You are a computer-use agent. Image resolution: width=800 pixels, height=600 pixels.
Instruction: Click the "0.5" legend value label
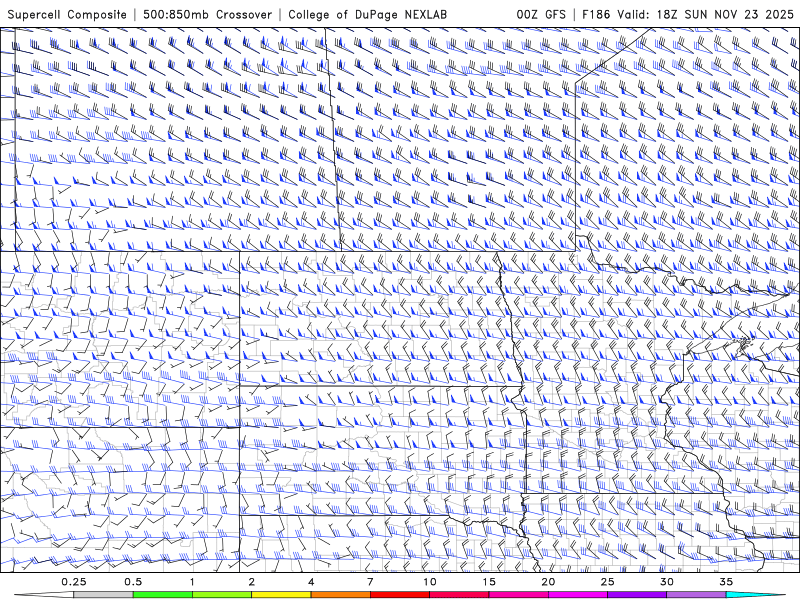click(133, 582)
